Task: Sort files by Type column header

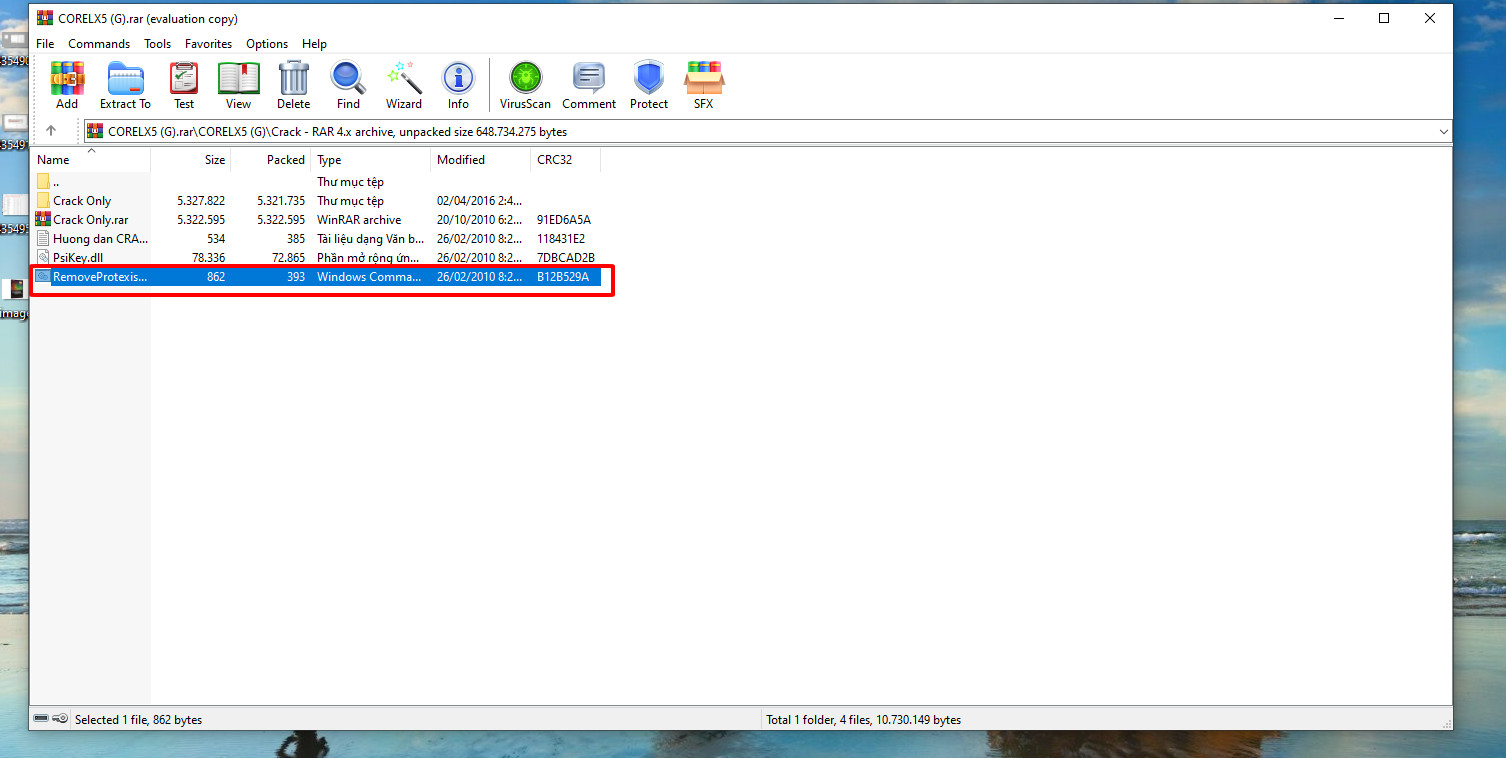Action: tap(371, 160)
